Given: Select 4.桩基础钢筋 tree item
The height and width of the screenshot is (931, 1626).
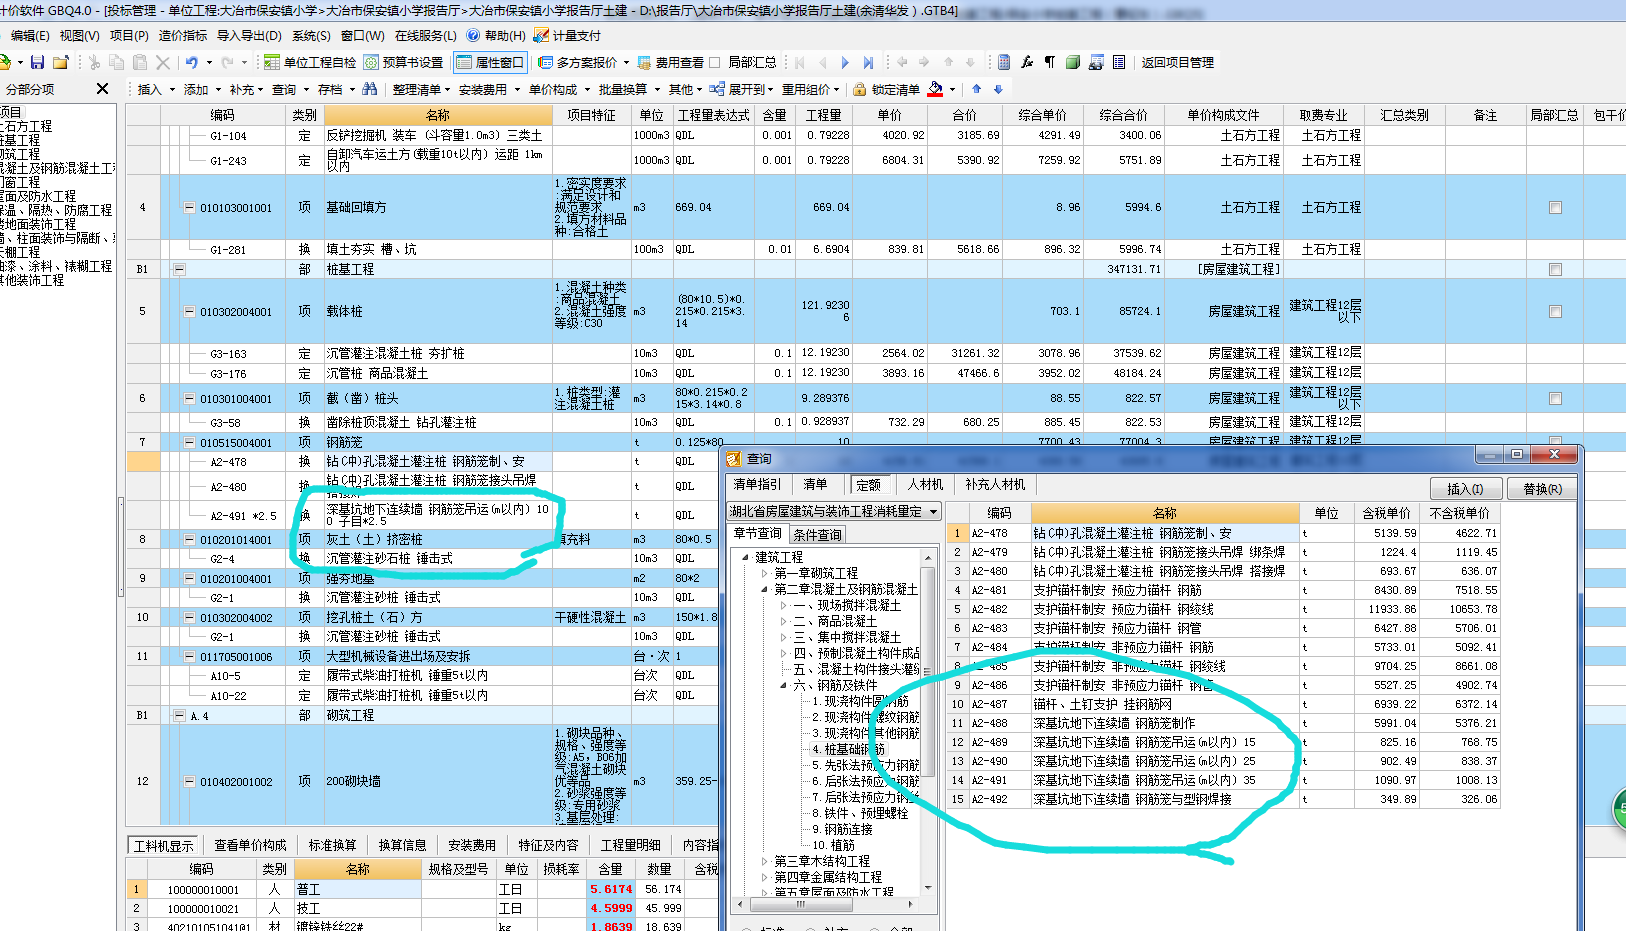Looking at the screenshot, I should (848, 749).
